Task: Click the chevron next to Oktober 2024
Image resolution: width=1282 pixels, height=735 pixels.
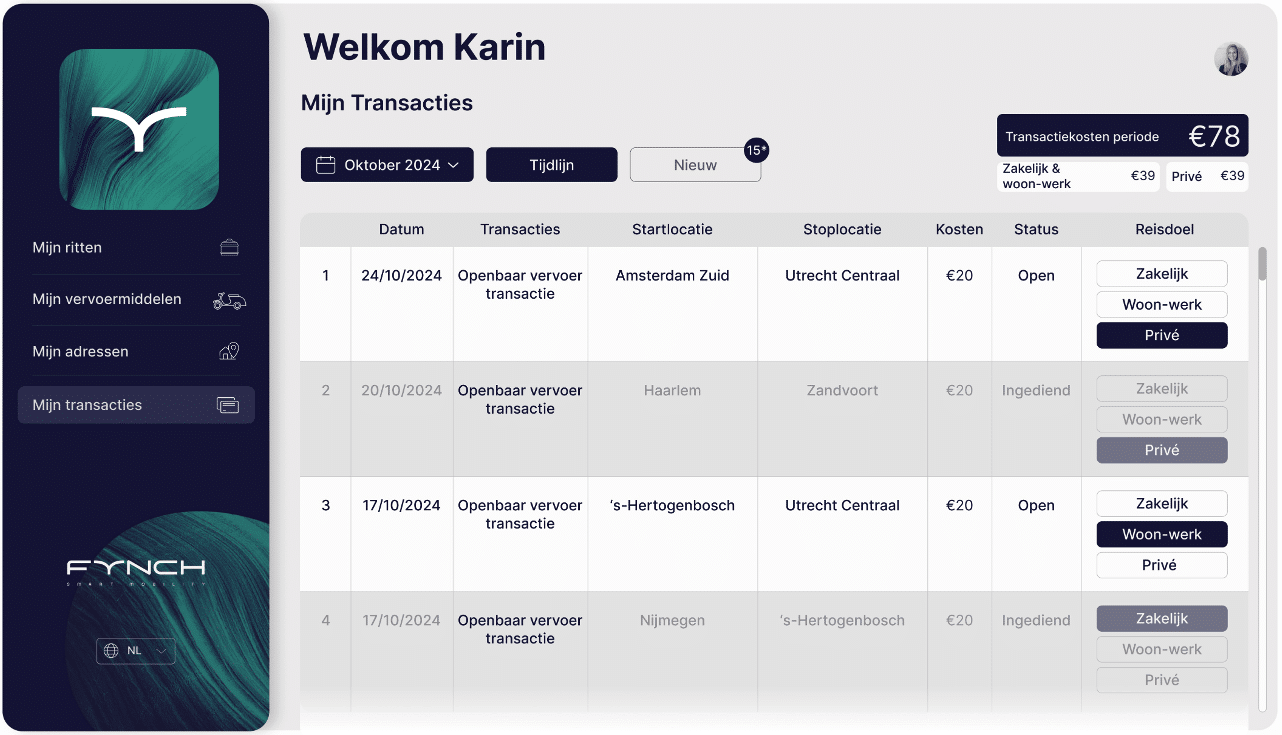Action: [x=453, y=165]
